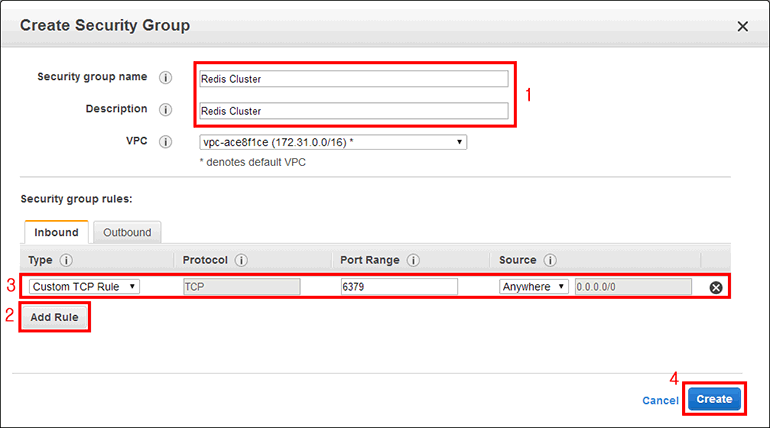
Task: Switch to the Outbound tab
Action: (127, 232)
